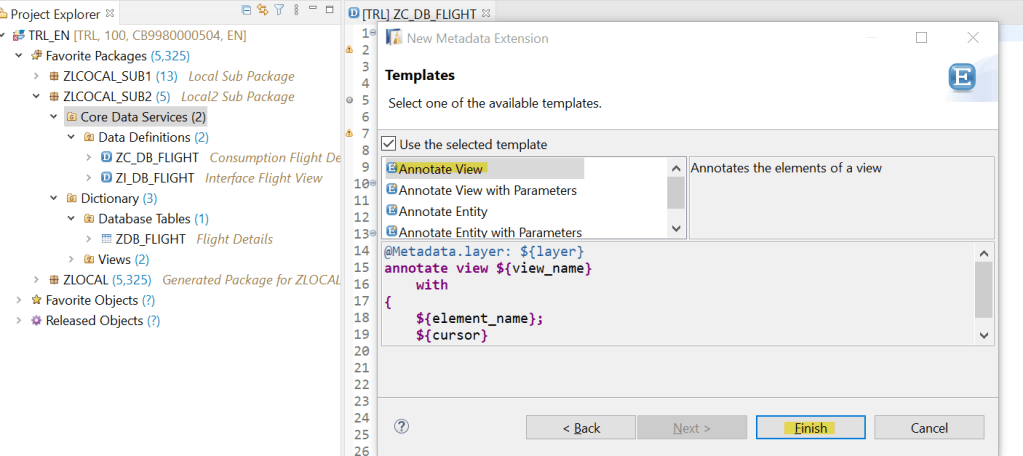Click the ZI_DB_FLIGHT data definition icon

107,178
